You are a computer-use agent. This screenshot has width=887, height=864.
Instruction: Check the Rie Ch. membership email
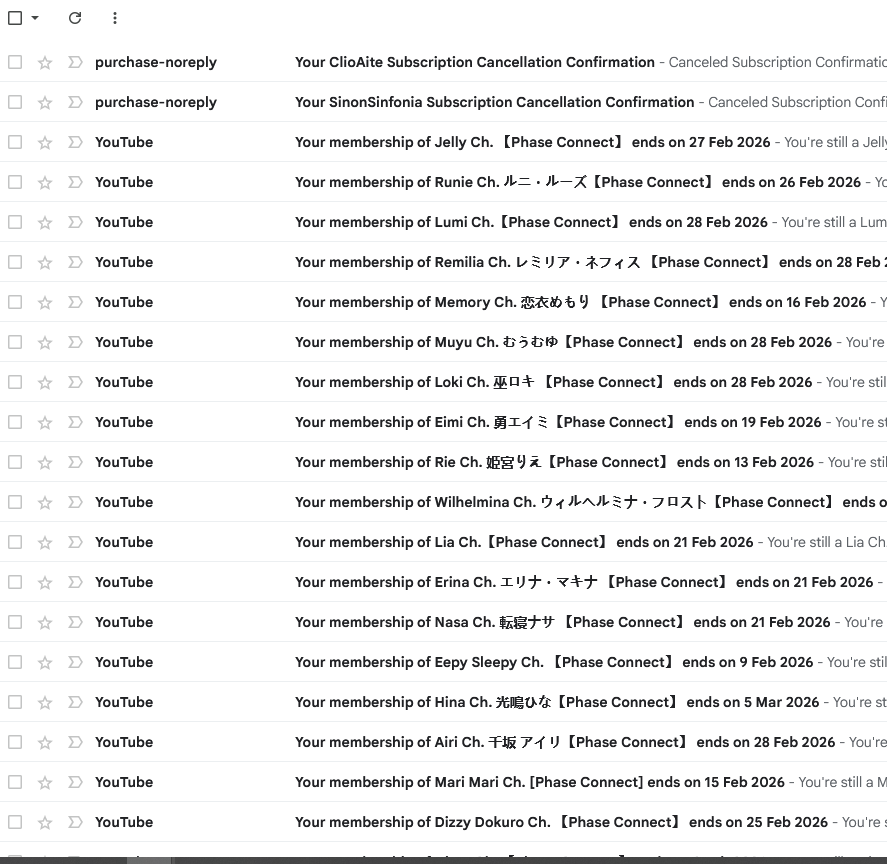pos(15,462)
